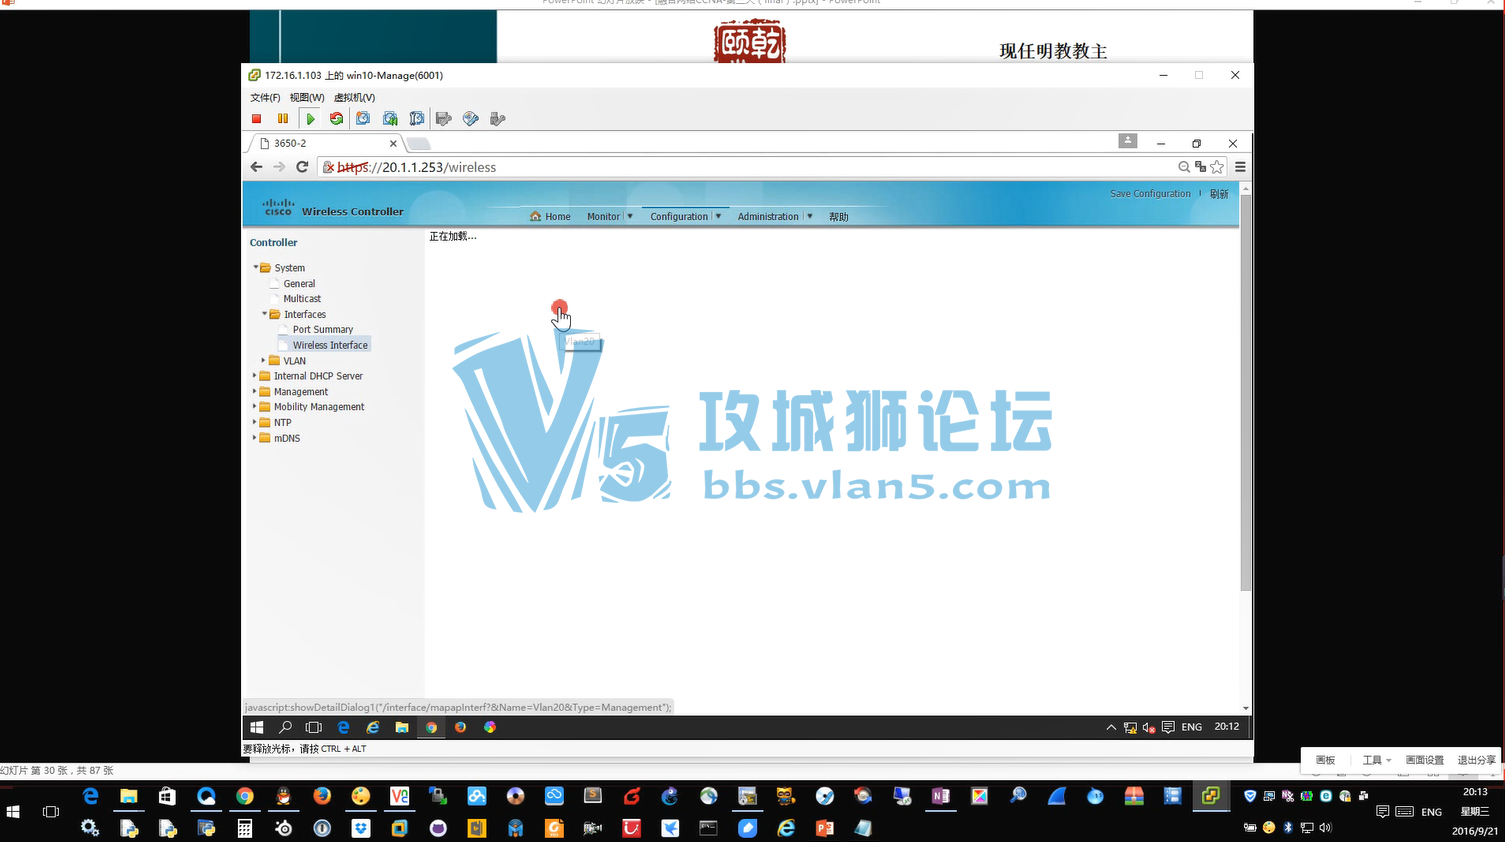Bookmark this page with star icon

(1217, 167)
